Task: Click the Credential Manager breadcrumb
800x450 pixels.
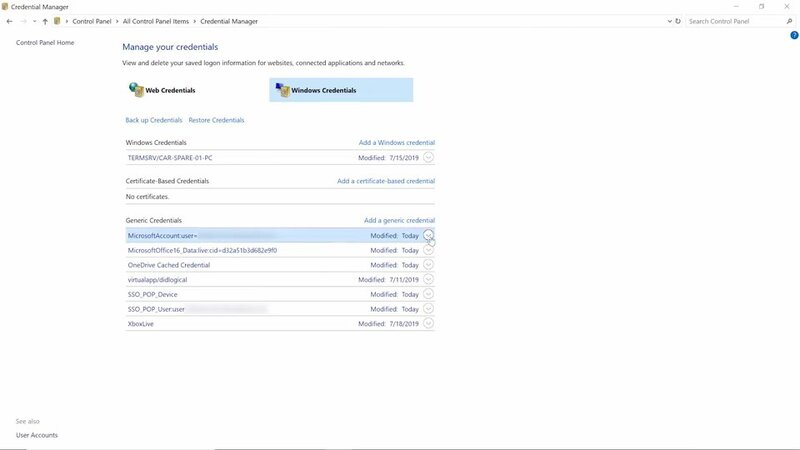Action: [229, 21]
